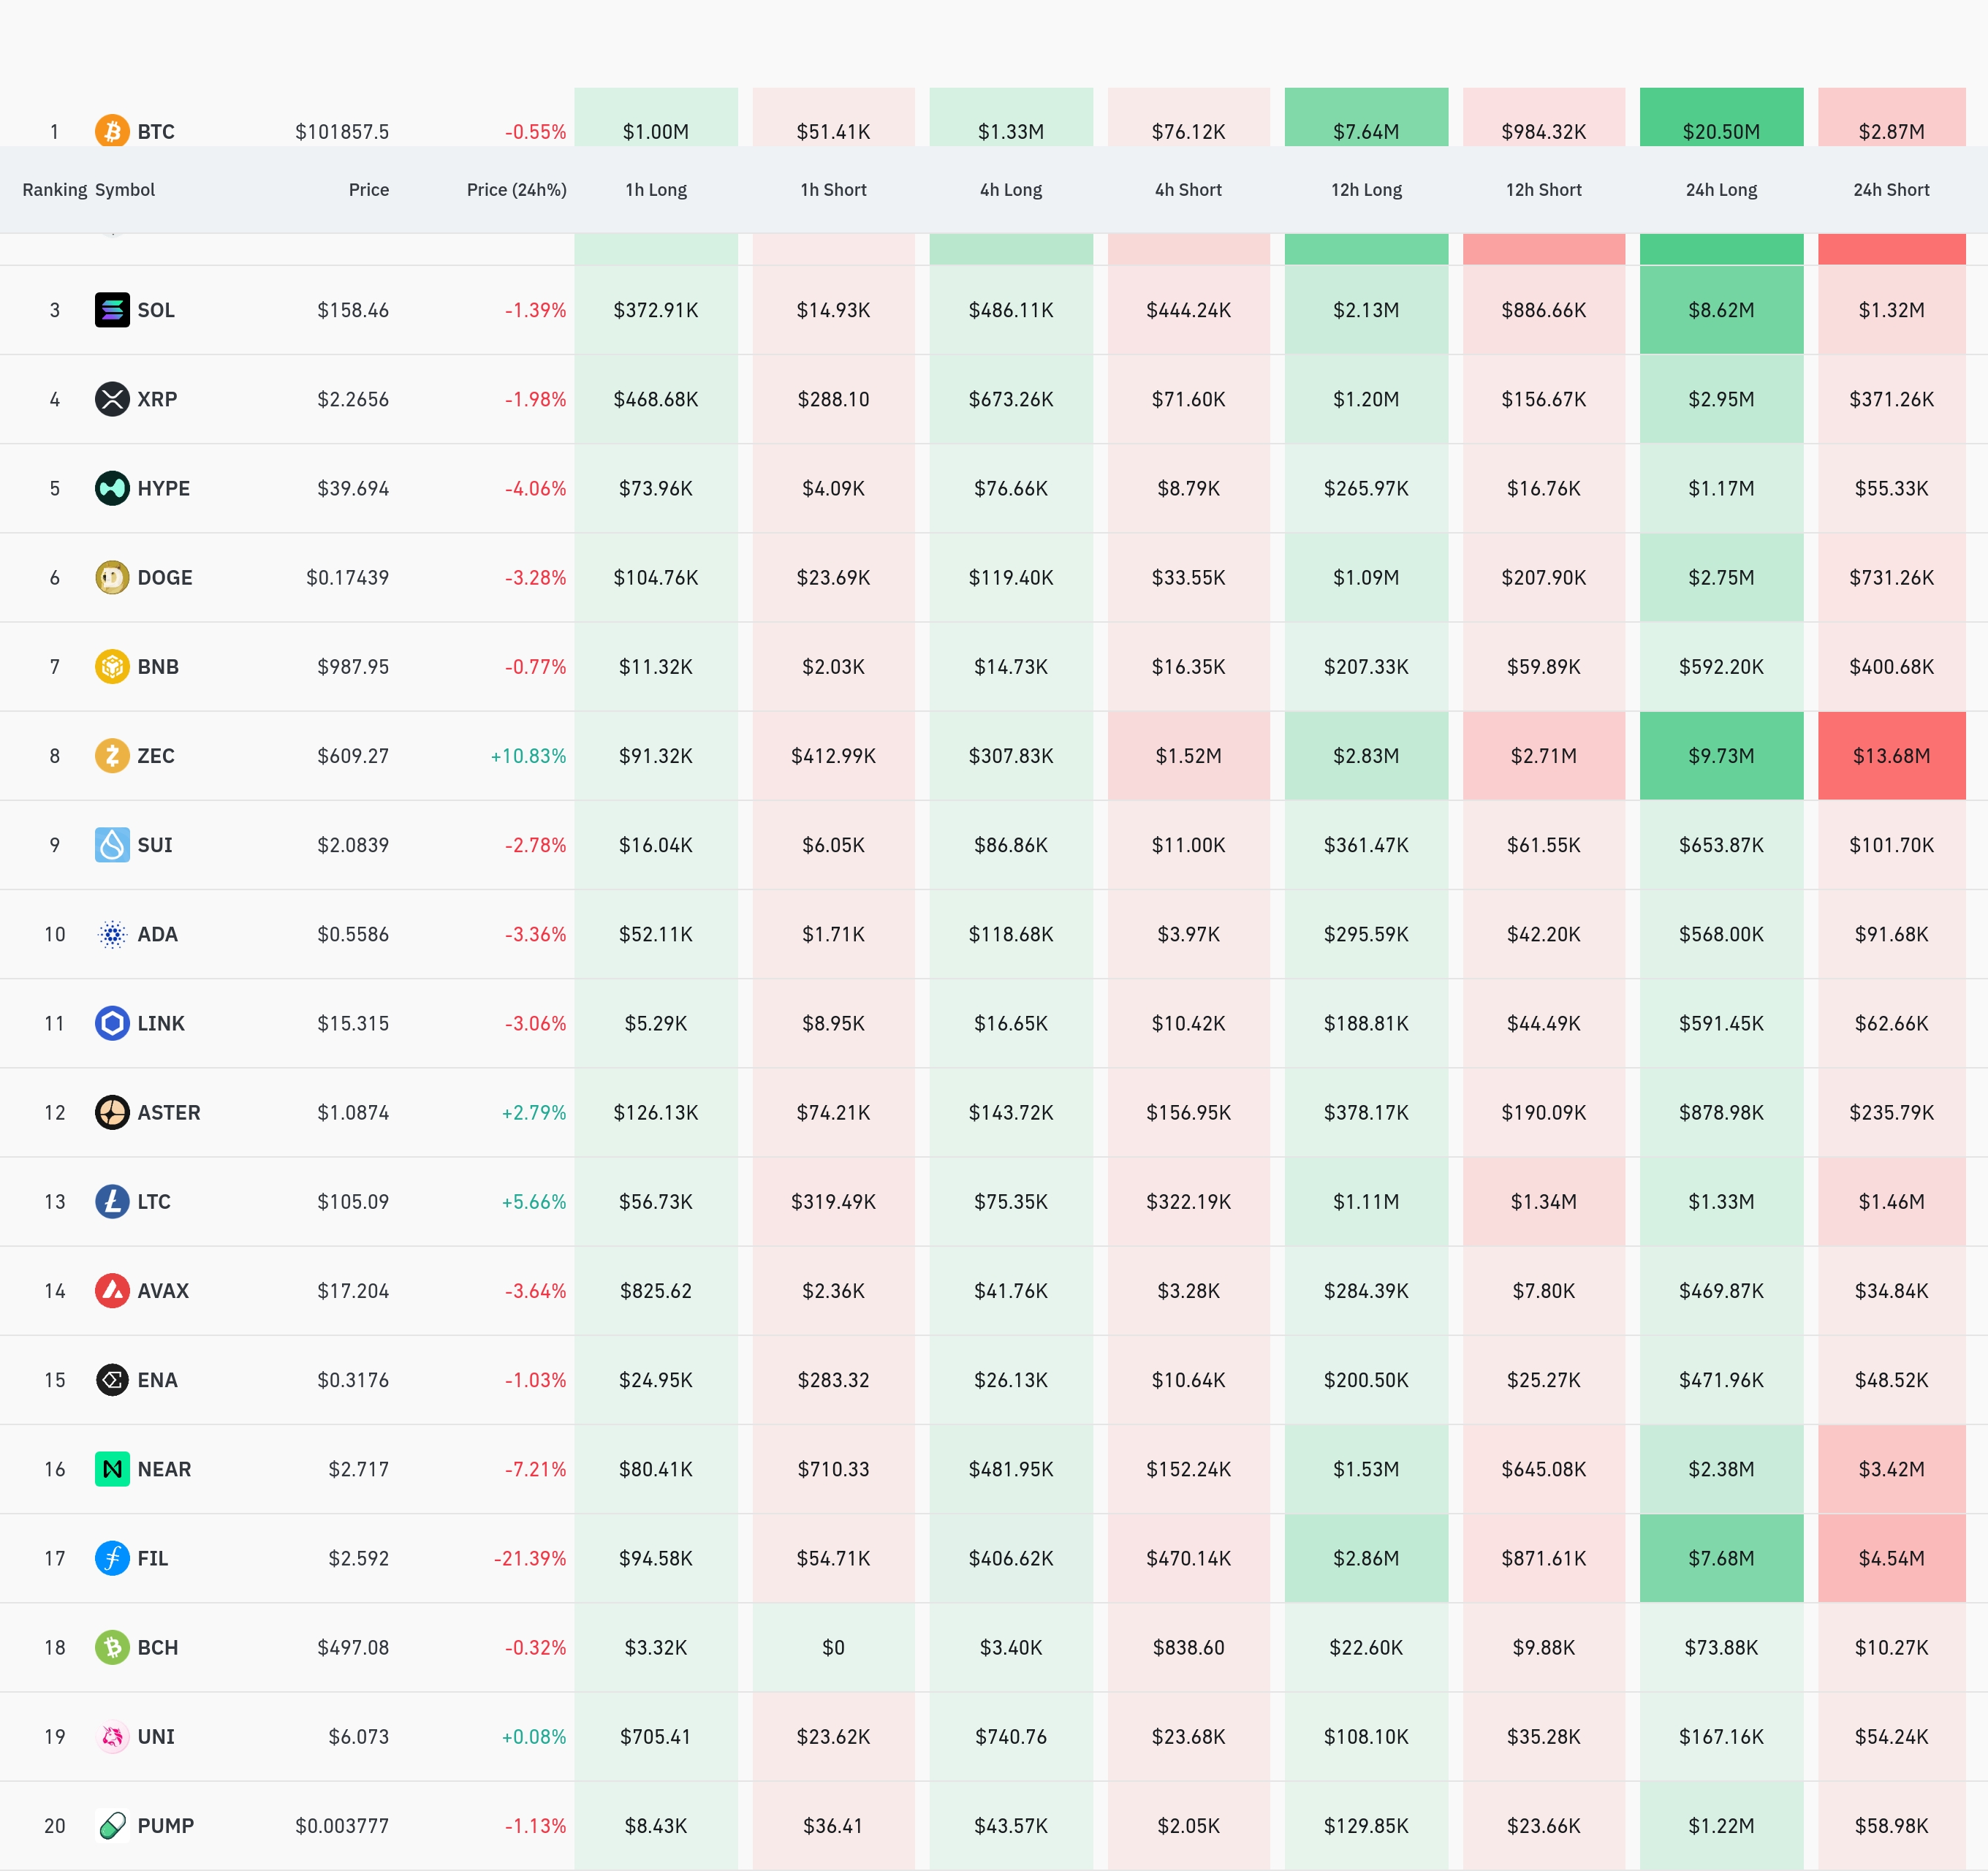The width and height of the screenshot is (1988, 1871).
Task: Click the BNB coin icon
Action: tap(112, 666)
